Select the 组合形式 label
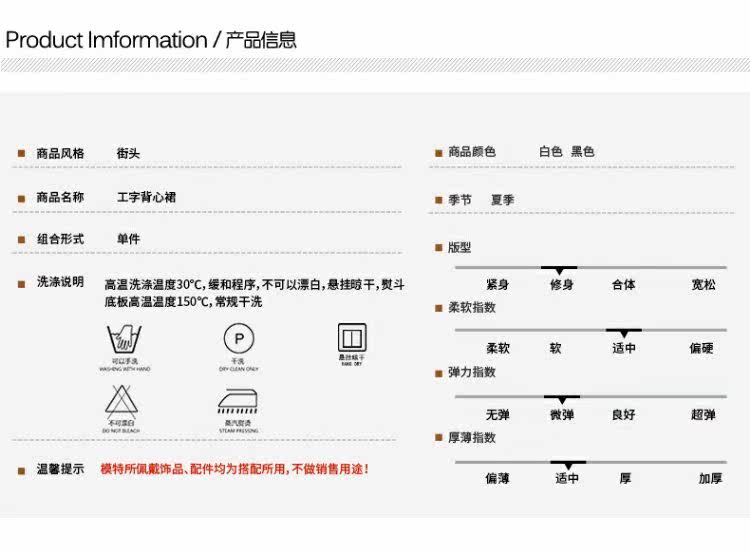 pyautogui.click(x=60, y=239)
